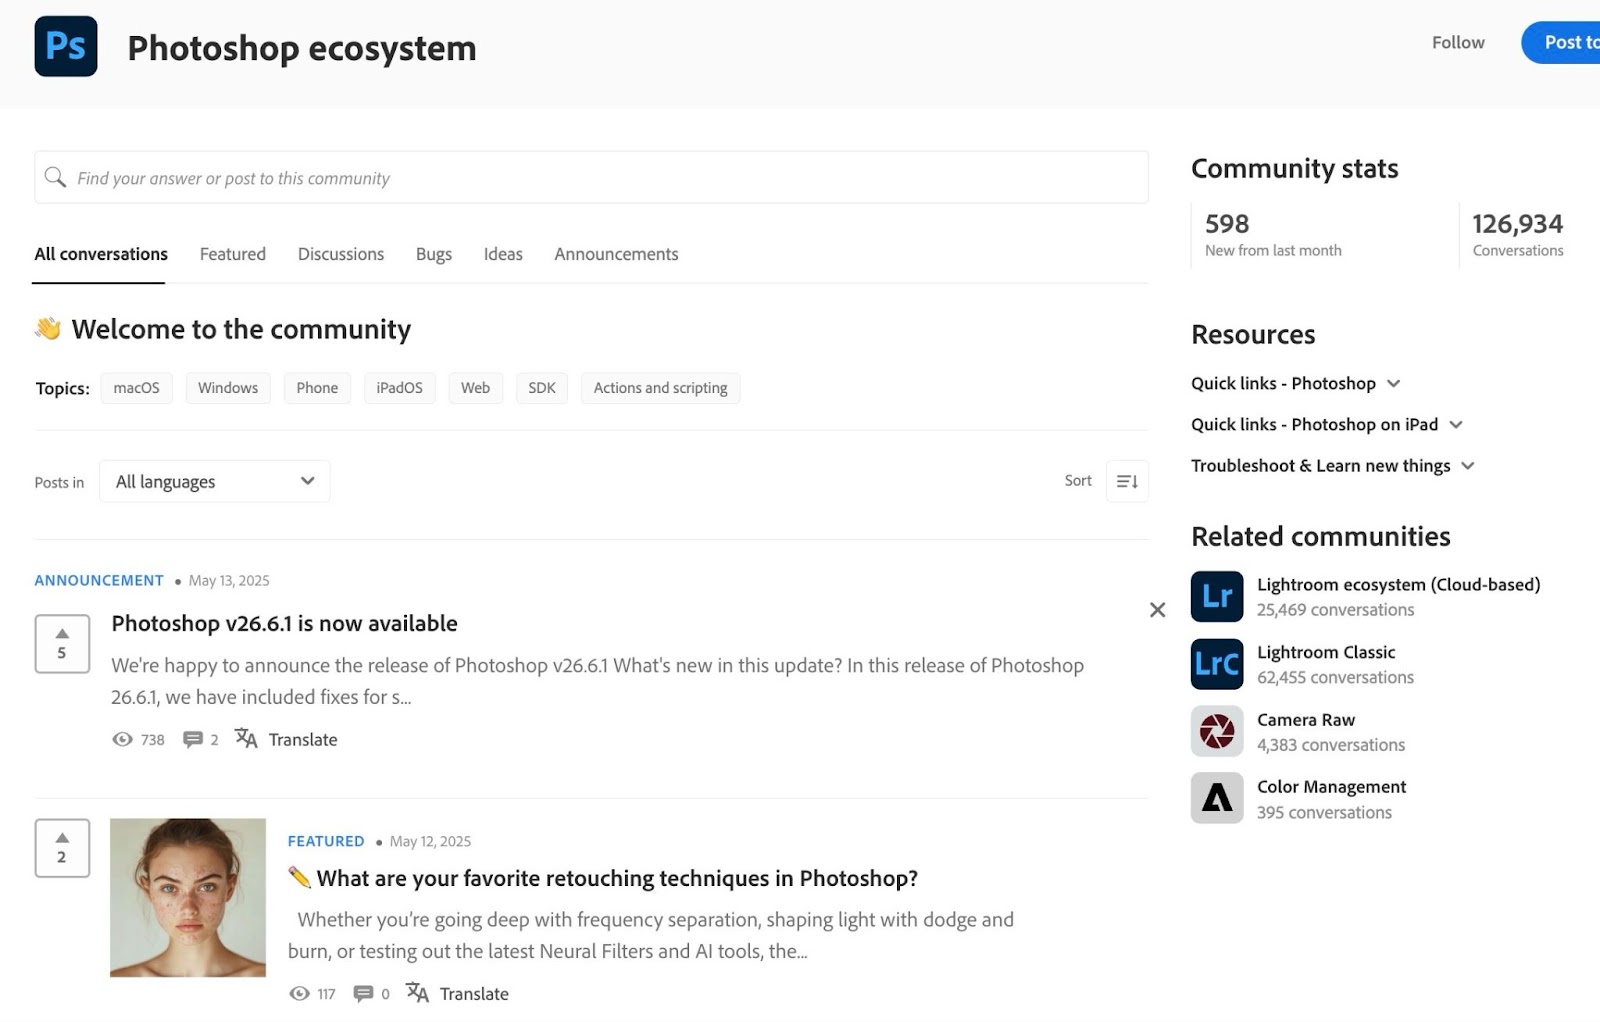The height and width of the screenshot is (1022, 1600).
Task: Open Color Management community link
Action: [1331, 786]
